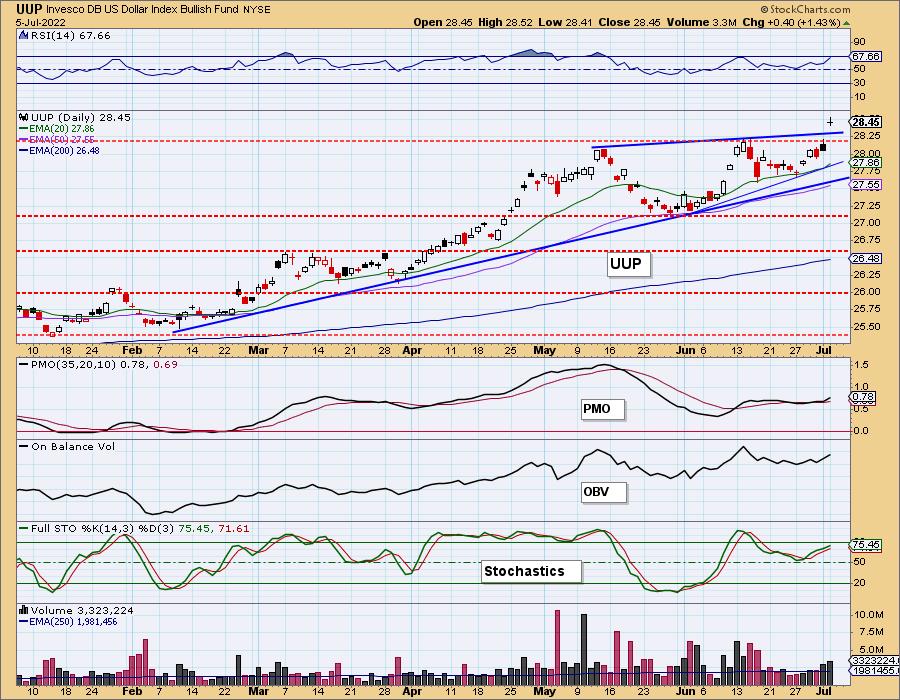The width and height of the screenshot is (900, 700).
Task: Click the Volume 3.3M value in header
Action: point(701,22)
